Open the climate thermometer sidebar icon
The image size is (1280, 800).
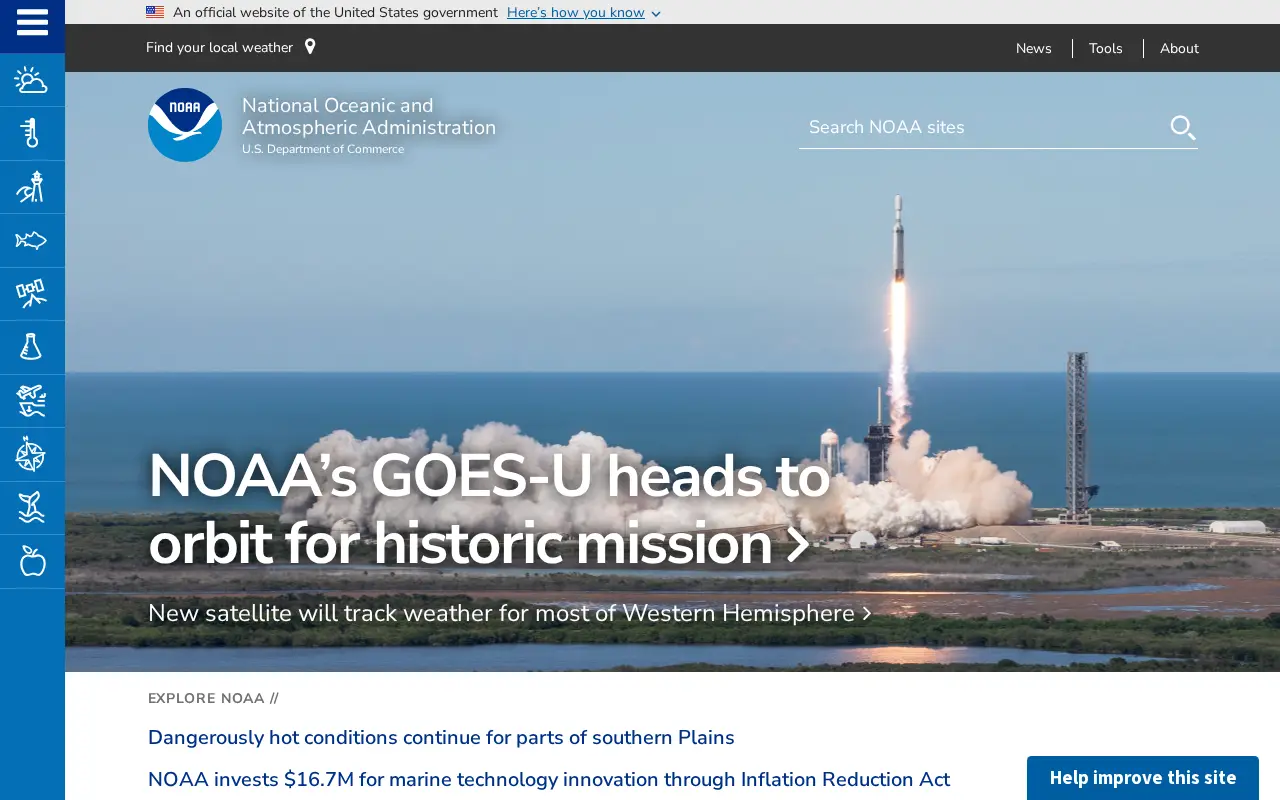(32, 133)
